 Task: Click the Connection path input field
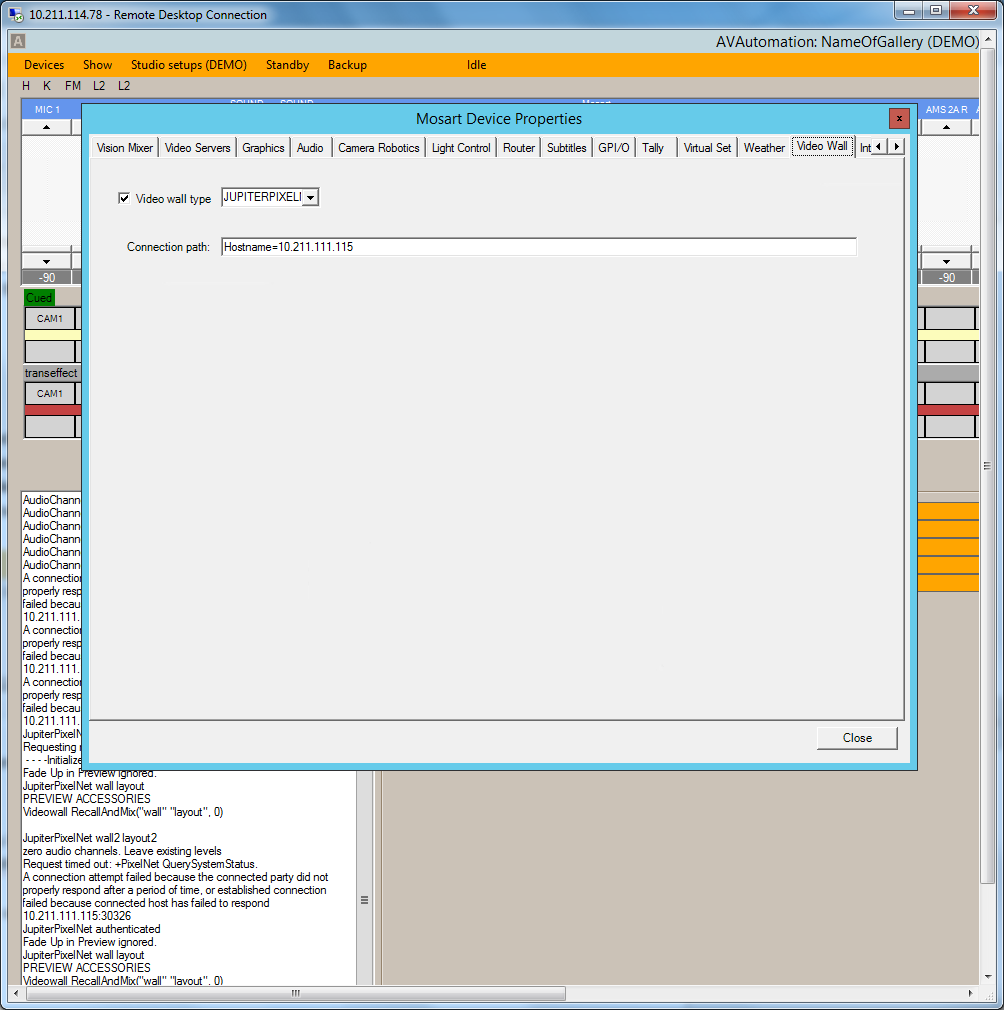pyautogui.click(x=538, y=247)
